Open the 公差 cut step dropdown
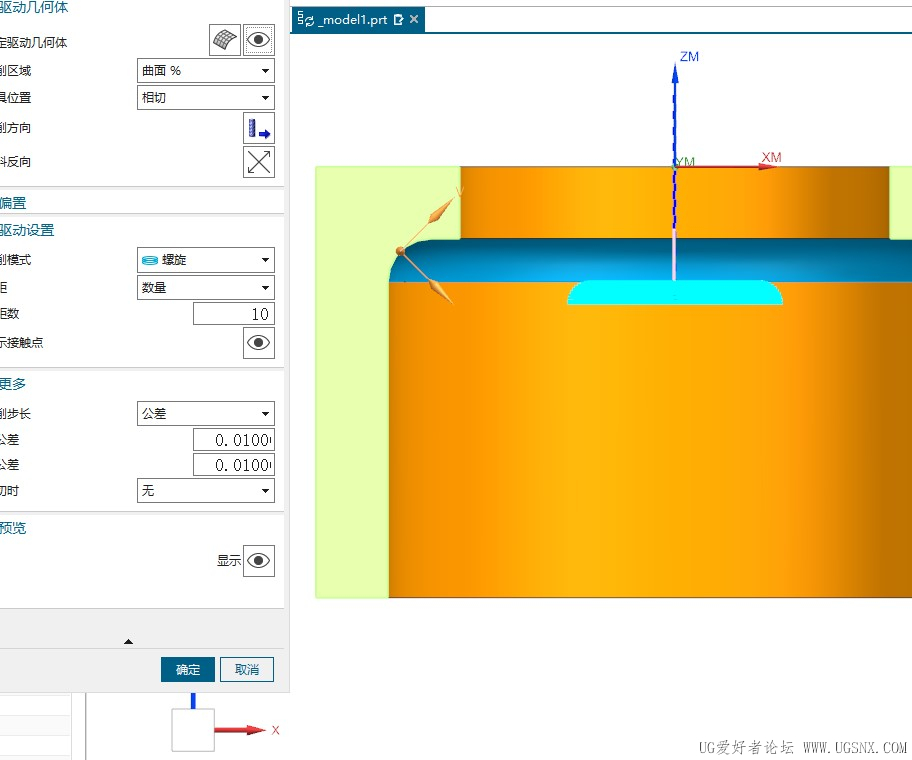Viewport: 912px width, 760px height. pos(206,413)
